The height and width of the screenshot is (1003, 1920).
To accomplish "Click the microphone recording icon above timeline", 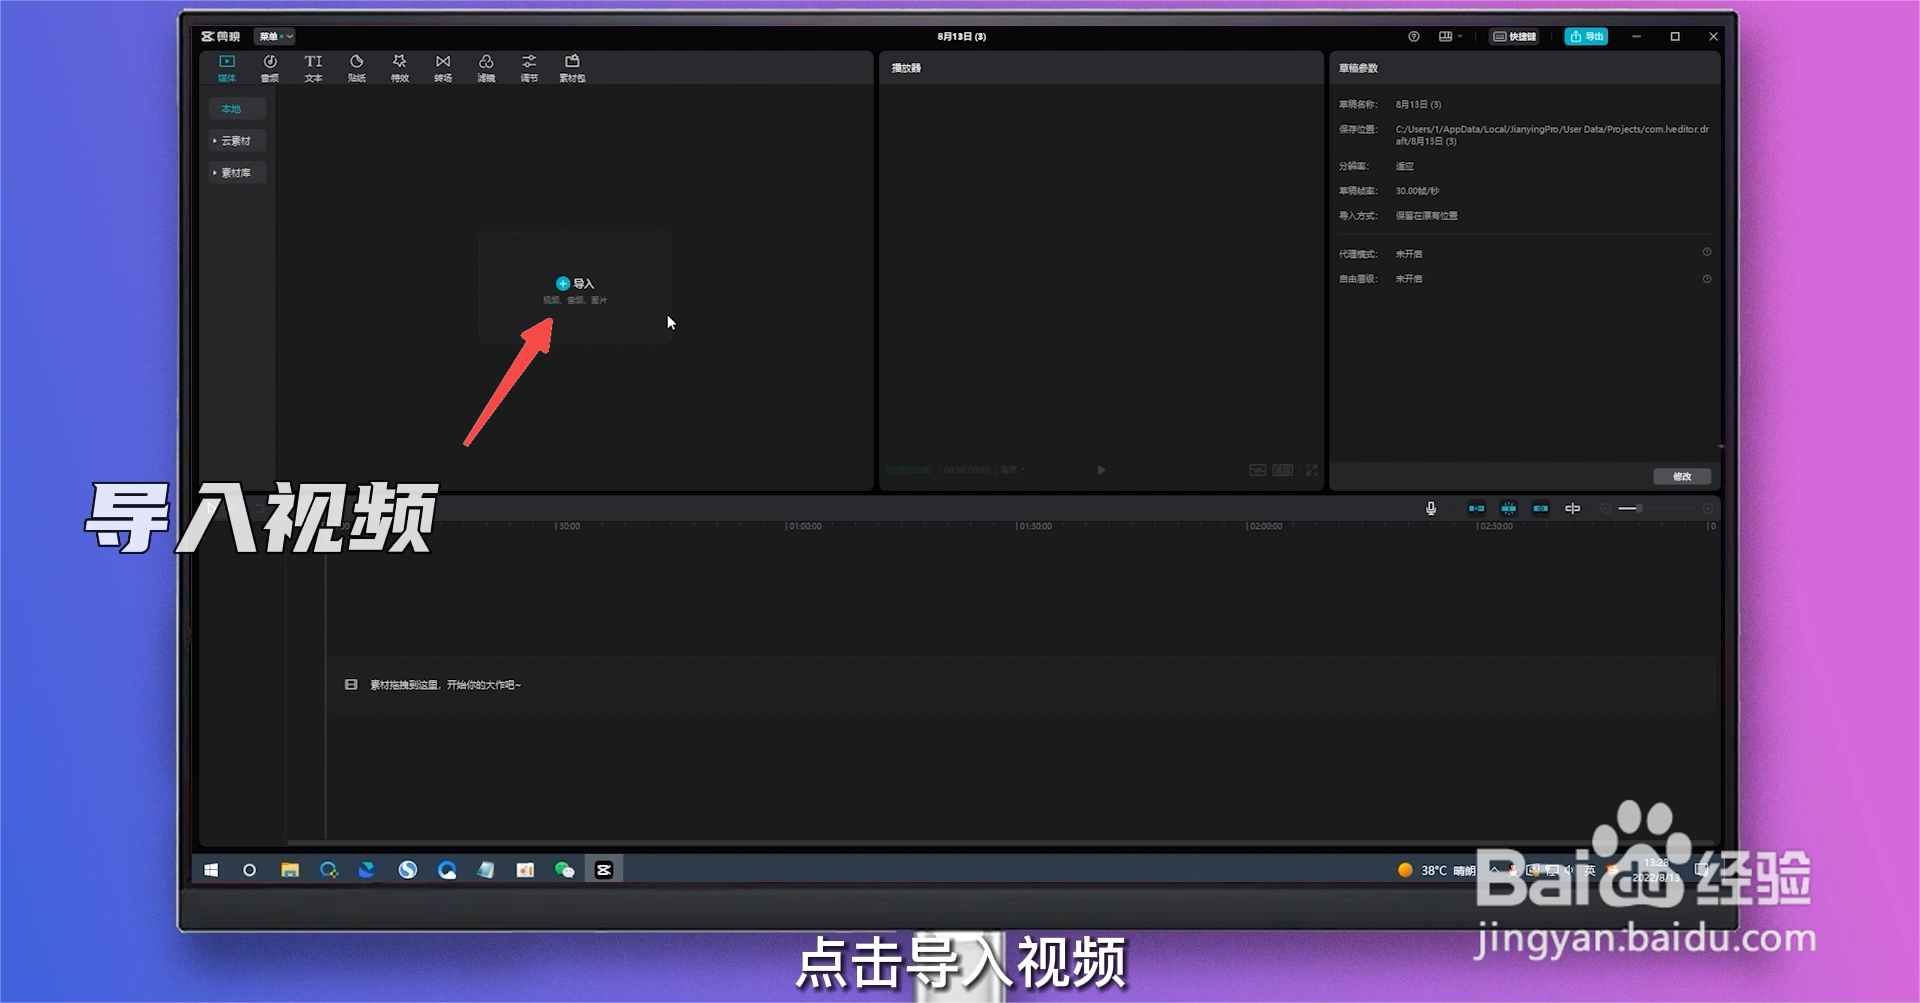I will click(x=1431, y=508).
